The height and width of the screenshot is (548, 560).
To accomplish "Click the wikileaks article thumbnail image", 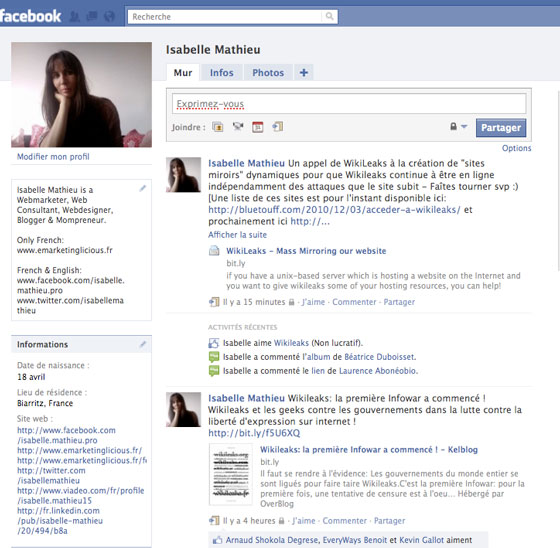I will point(231,474).
